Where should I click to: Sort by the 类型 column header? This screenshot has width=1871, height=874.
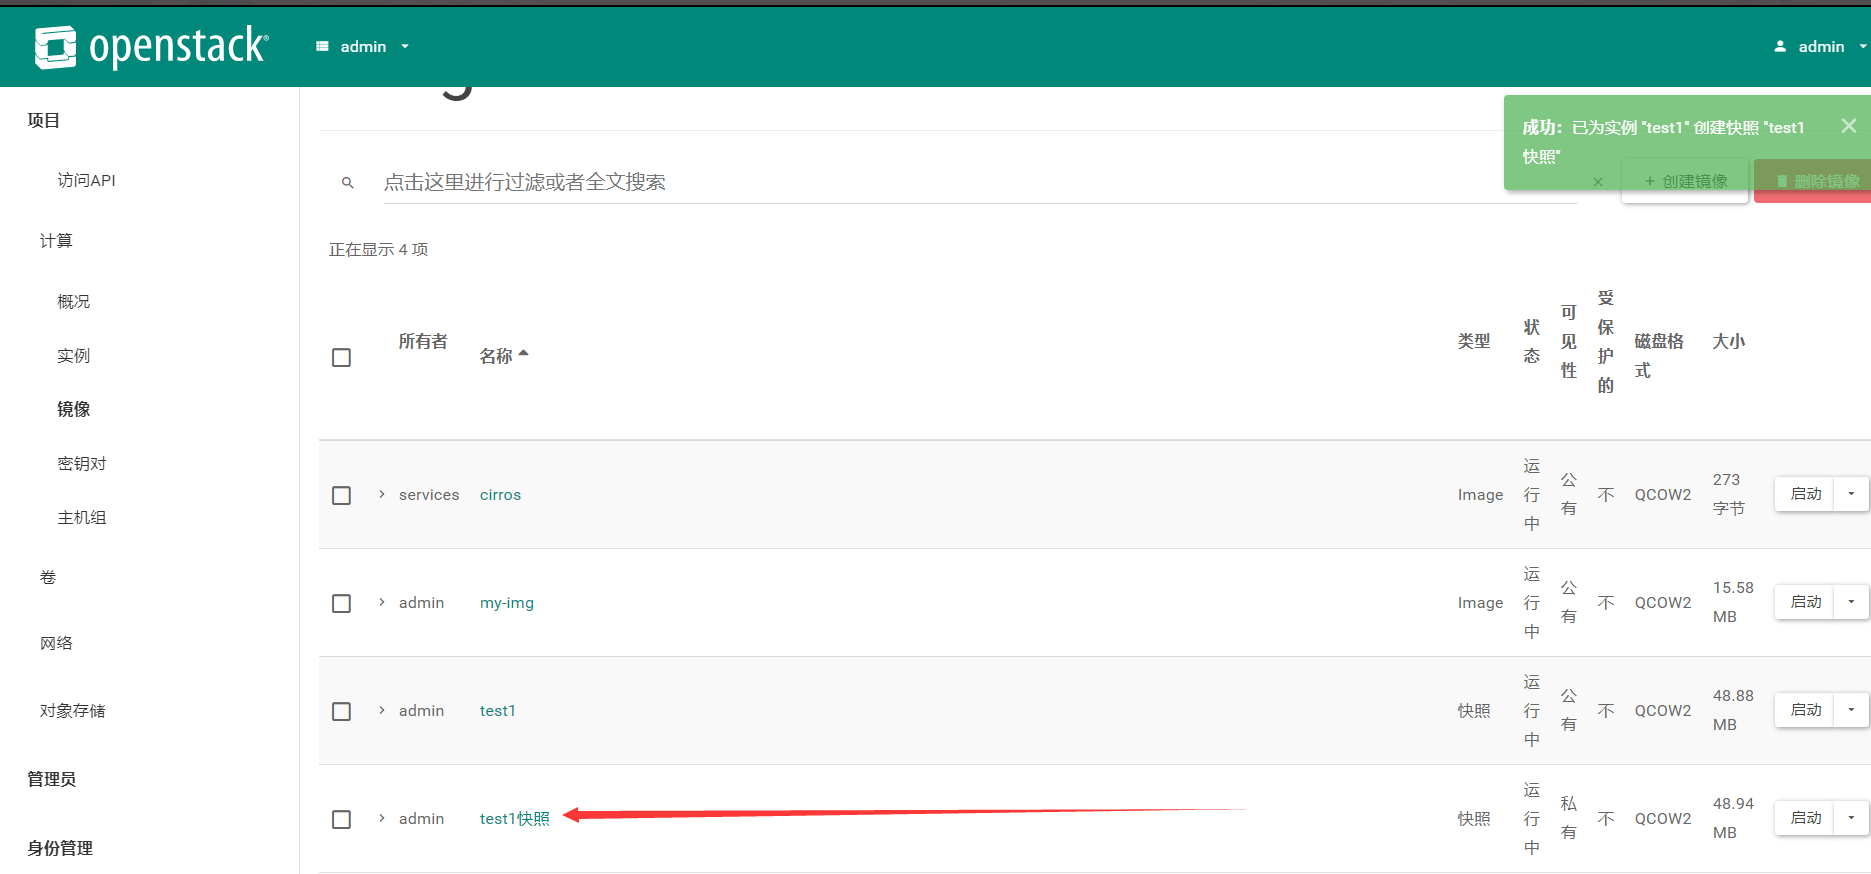click(x=1474, y=342)
